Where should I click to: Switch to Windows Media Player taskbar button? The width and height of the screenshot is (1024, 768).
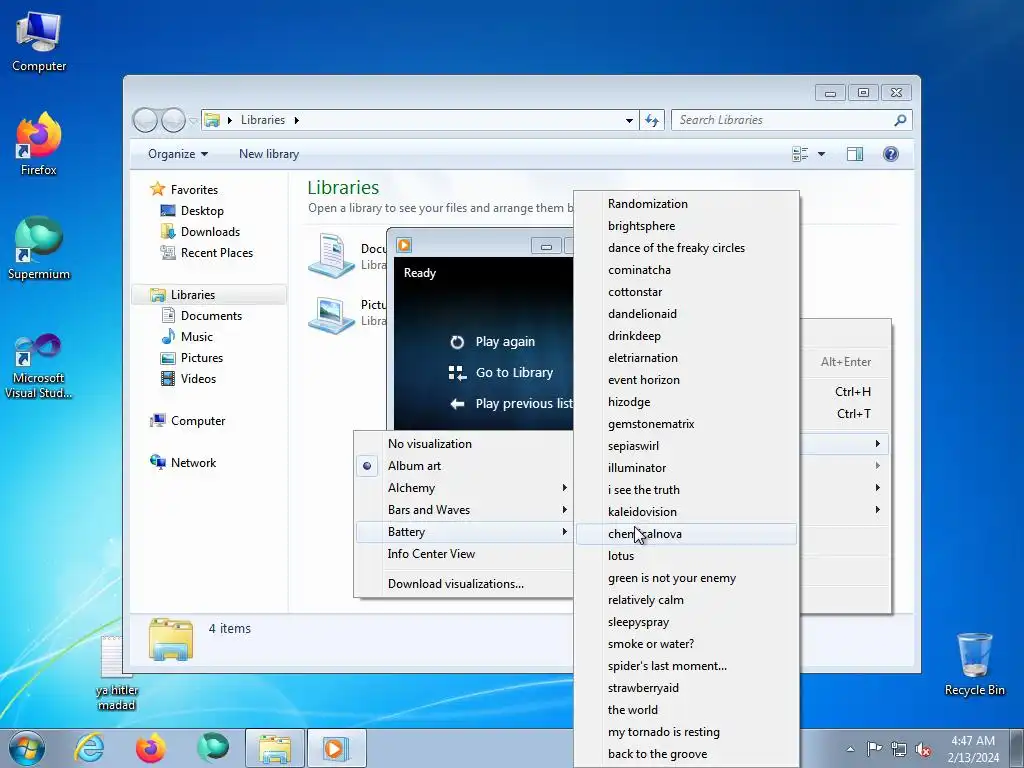coord(336,748)
